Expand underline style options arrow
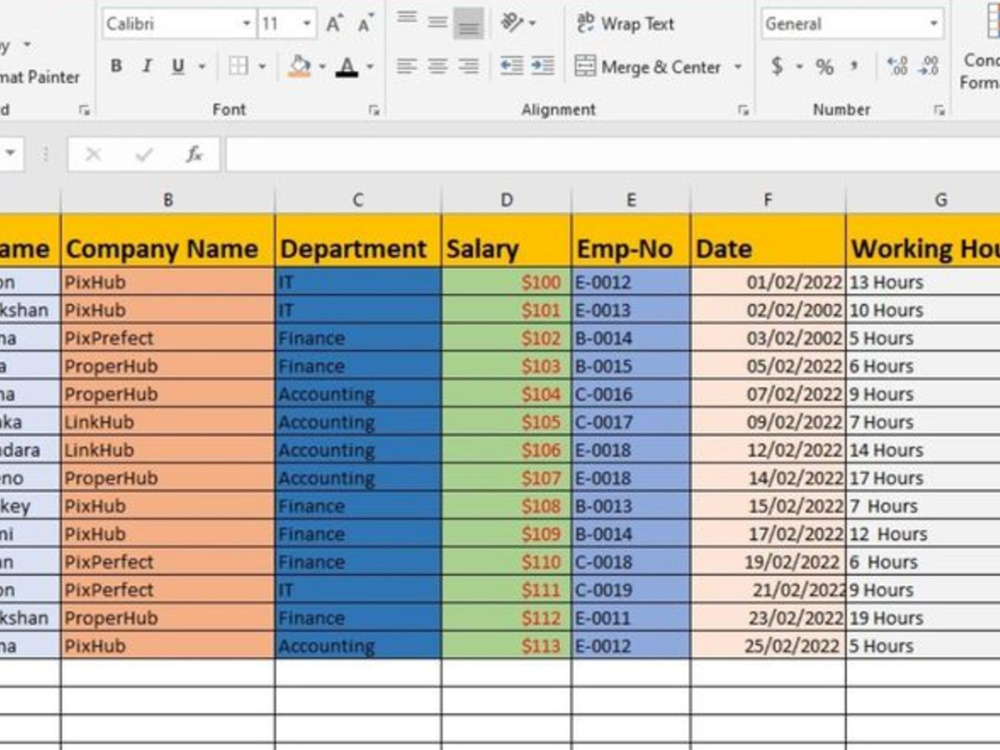 [202, 66]
